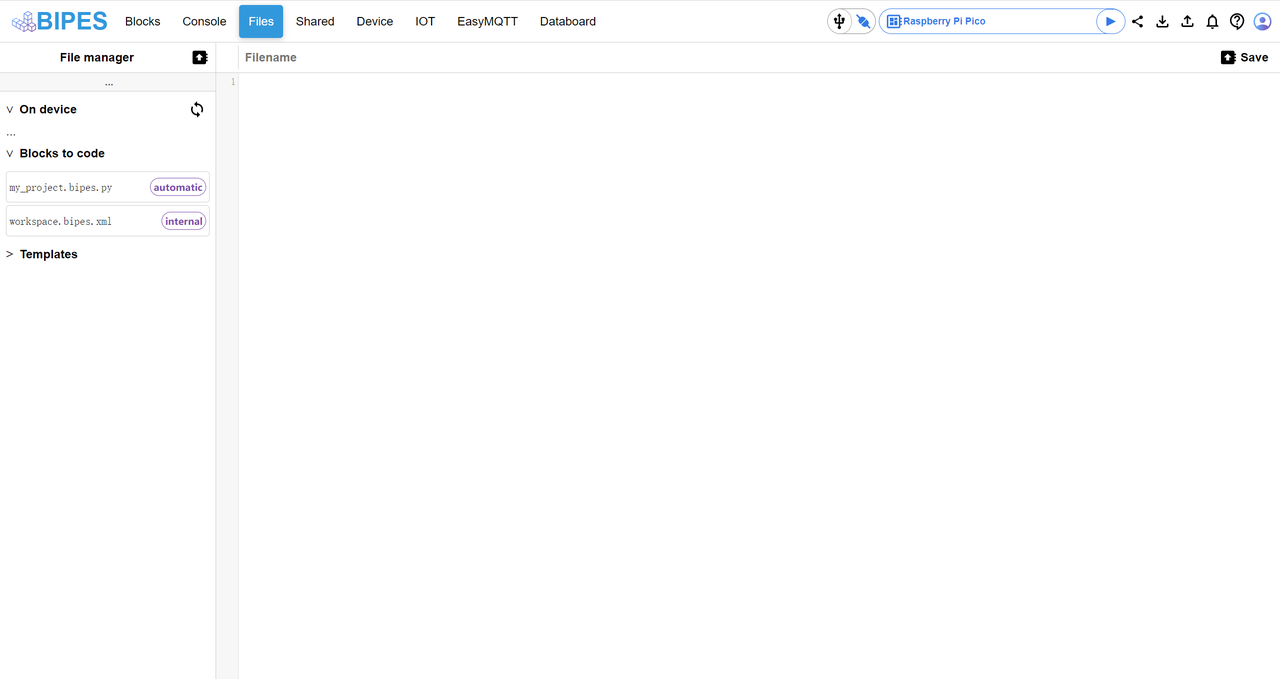Viewport: 1280px width, 679px height.
Task: Open the user account avatar
Action: coord(1262,21)
